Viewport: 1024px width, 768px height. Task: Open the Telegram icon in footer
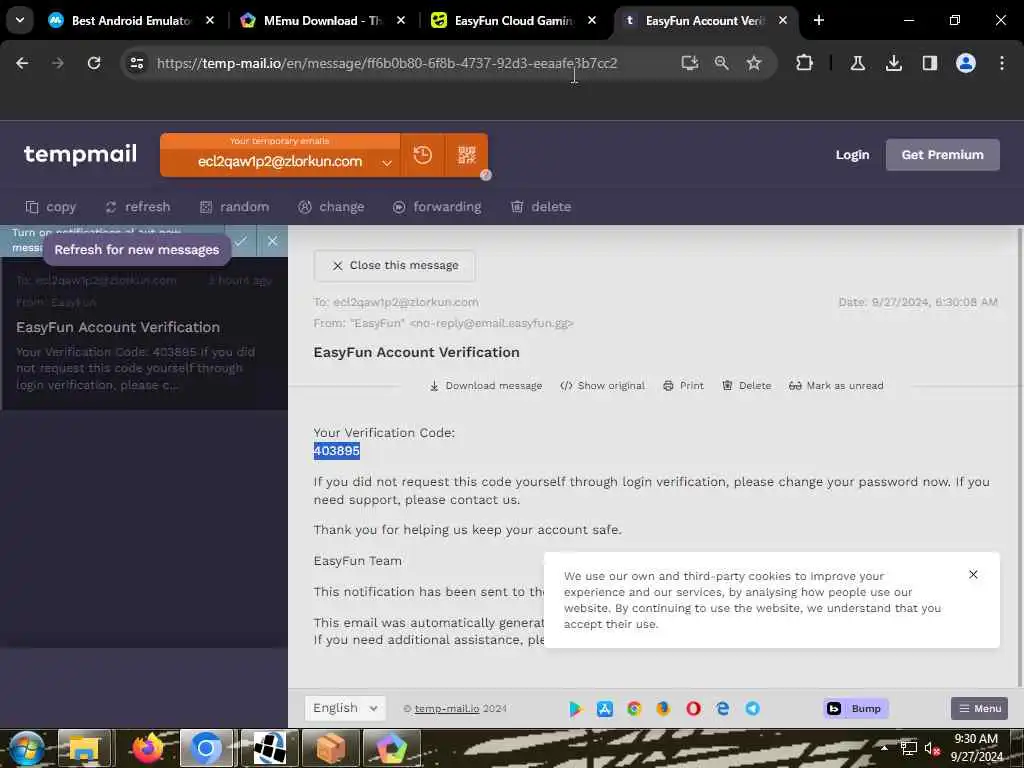[752, 709]
